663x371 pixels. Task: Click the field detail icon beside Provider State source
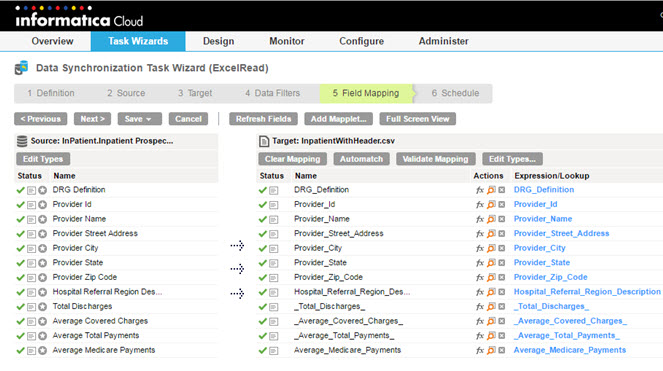[x=31, y=263]
